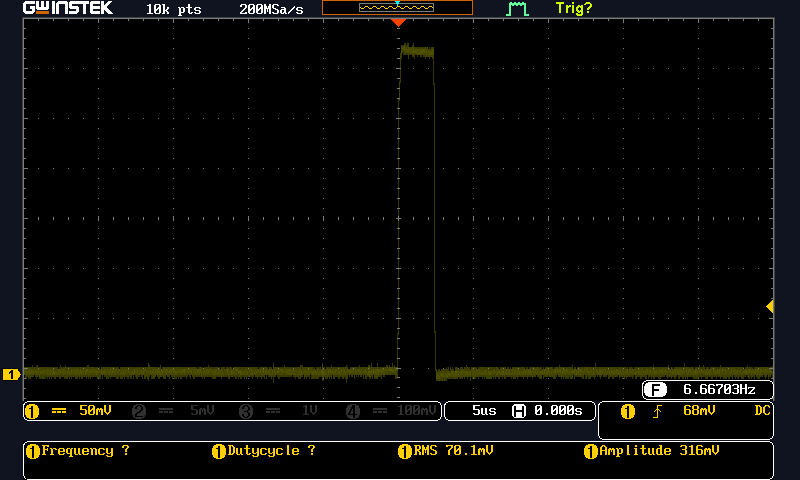Click the green acquisition mode waveform icon
This screenshot has height=480, width=800.
point(516,9)
